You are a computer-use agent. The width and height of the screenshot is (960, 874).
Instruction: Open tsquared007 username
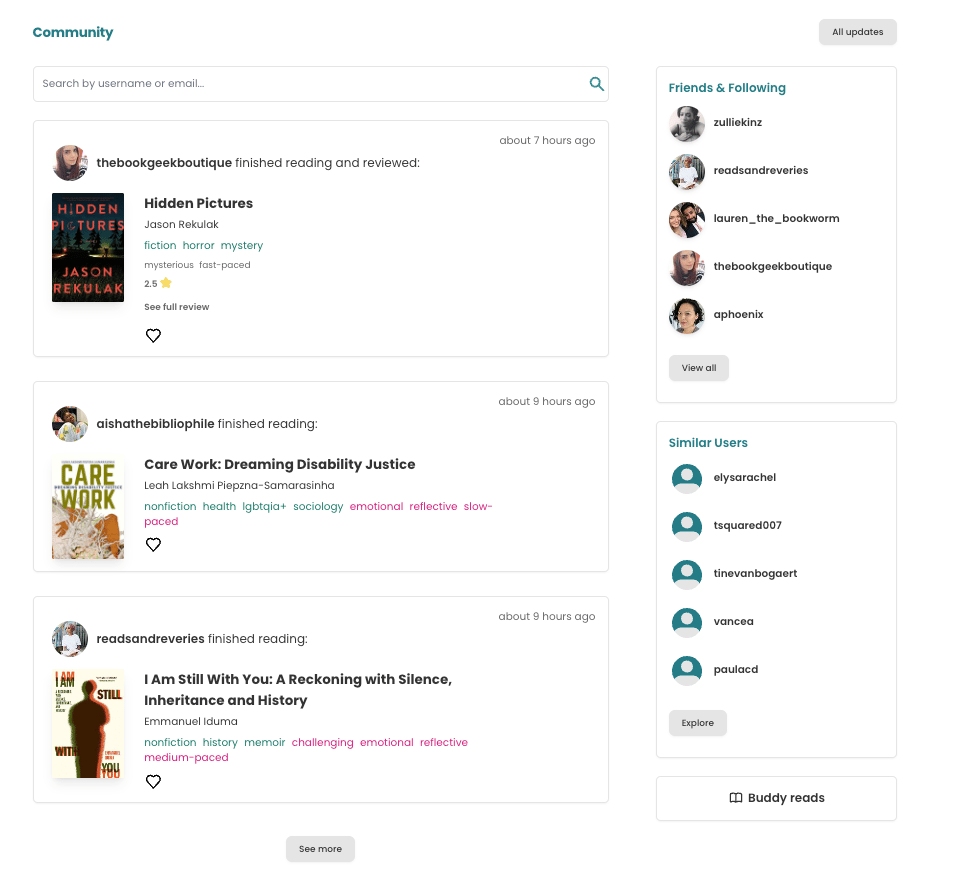coord(748,525)
